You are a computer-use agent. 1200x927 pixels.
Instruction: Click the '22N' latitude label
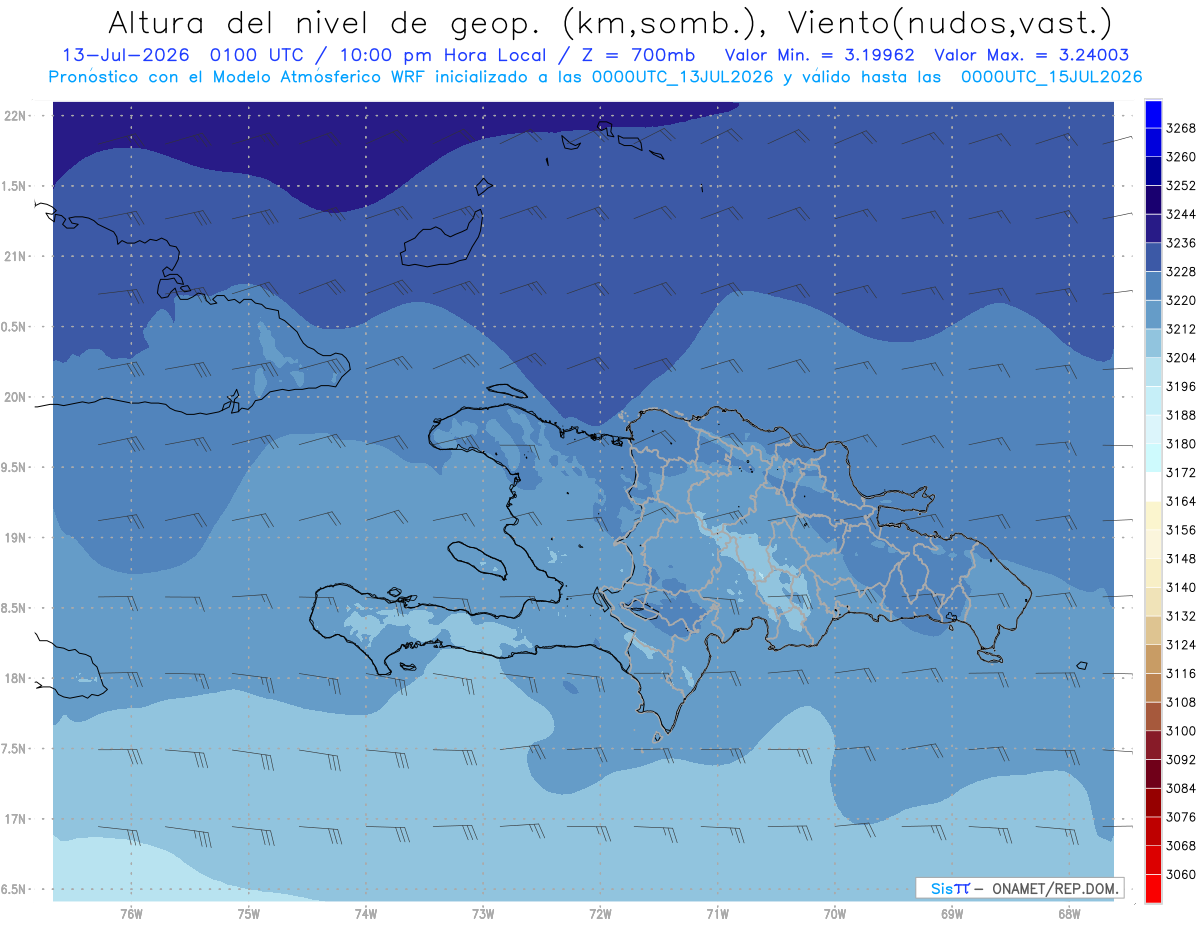click(17, 115)
